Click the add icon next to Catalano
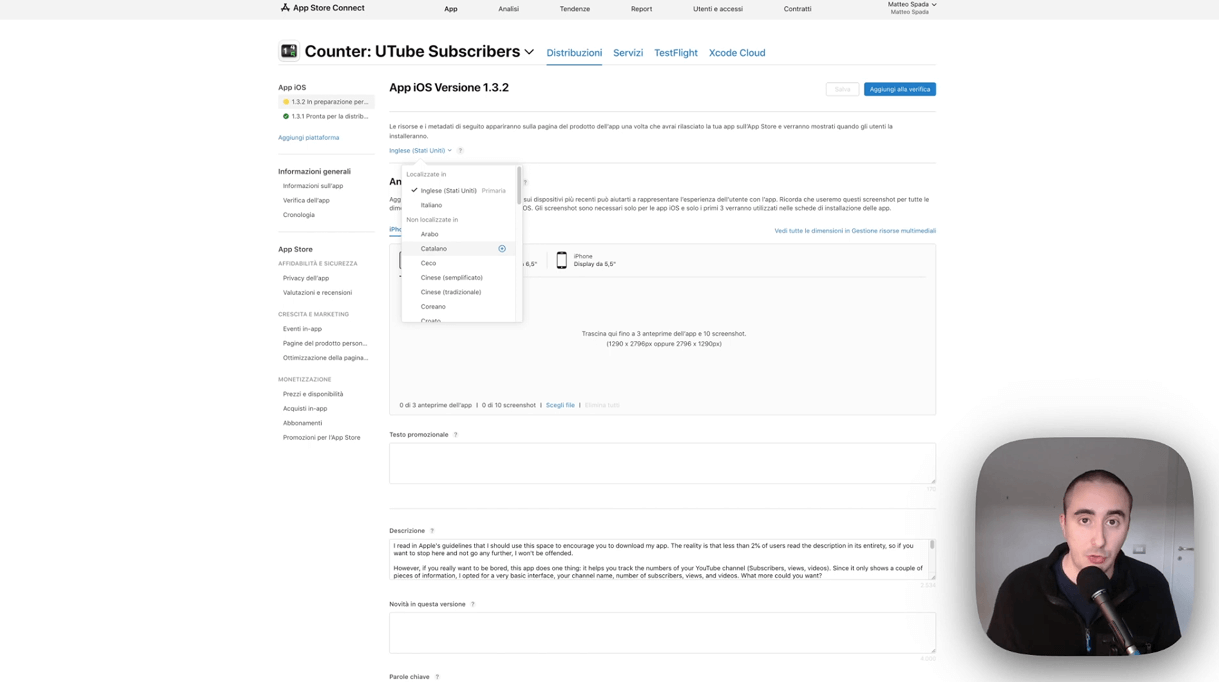 [x=502, y=249]
